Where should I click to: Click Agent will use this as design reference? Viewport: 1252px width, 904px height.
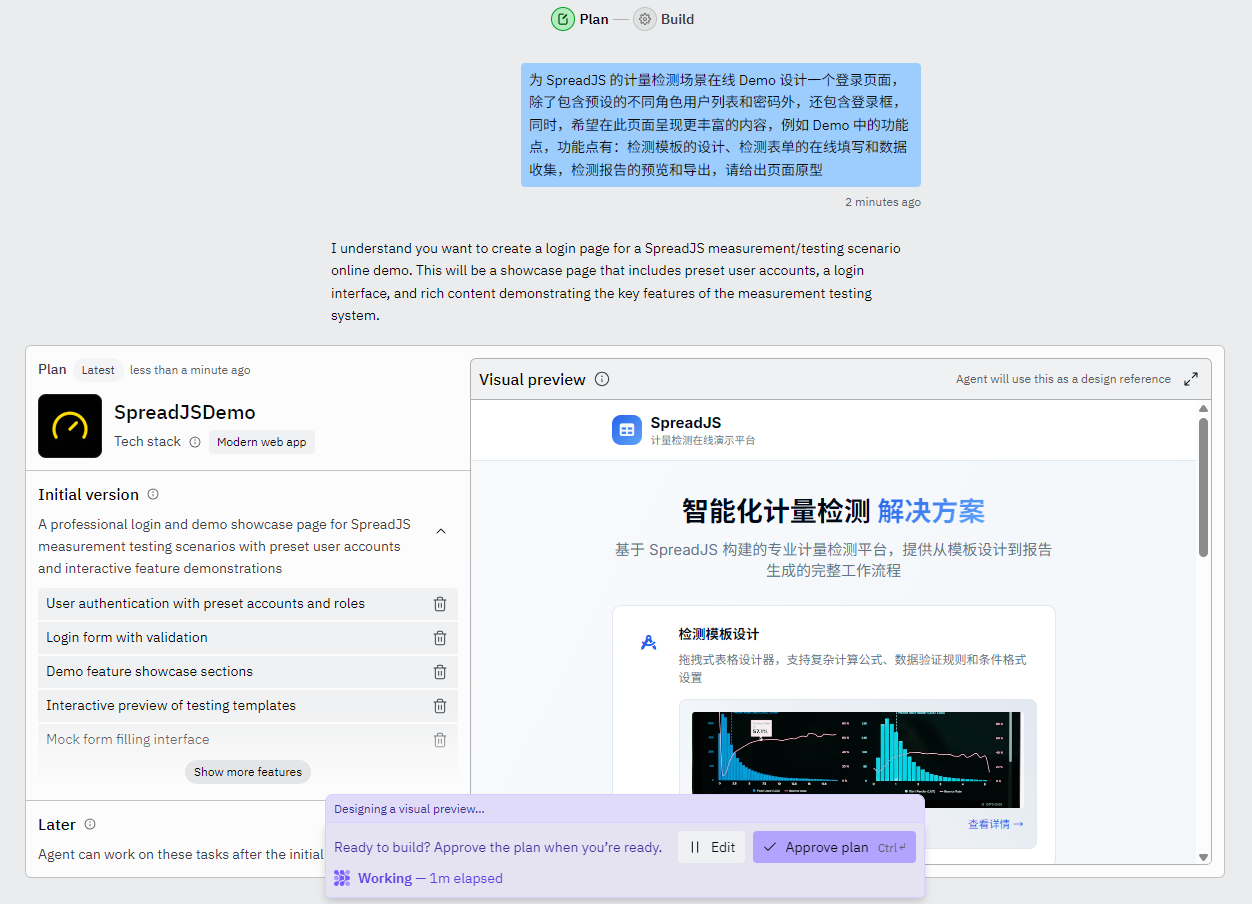coord(1063,379)
